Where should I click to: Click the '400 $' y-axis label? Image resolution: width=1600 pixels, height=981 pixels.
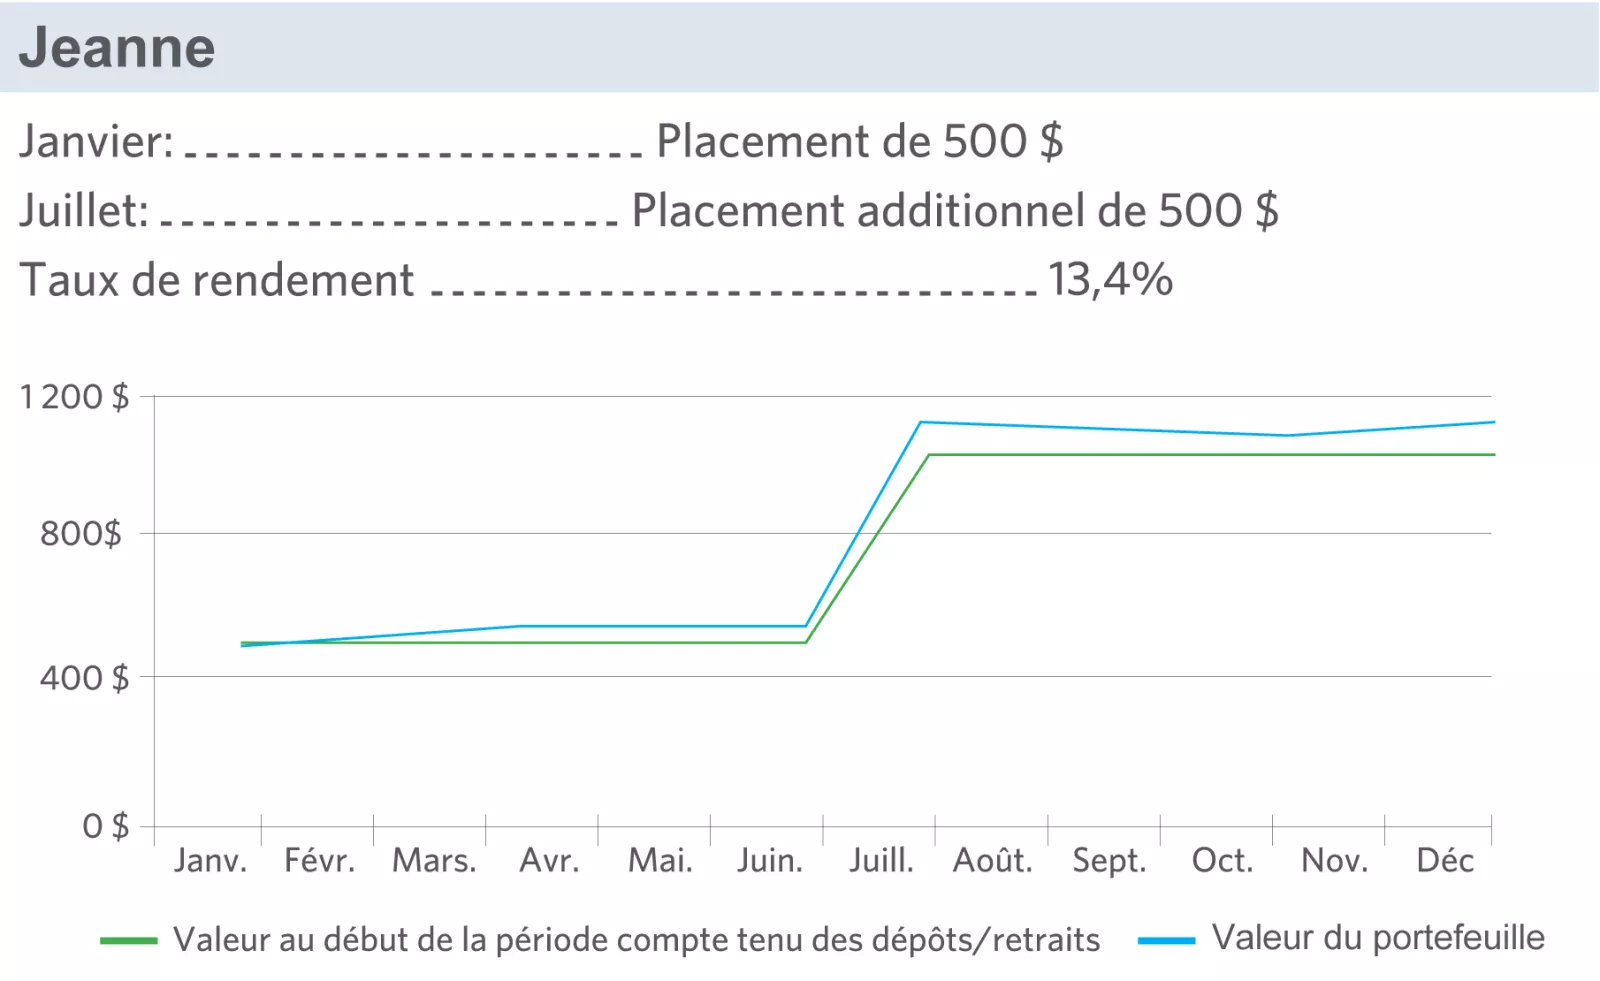pos(85,678)
